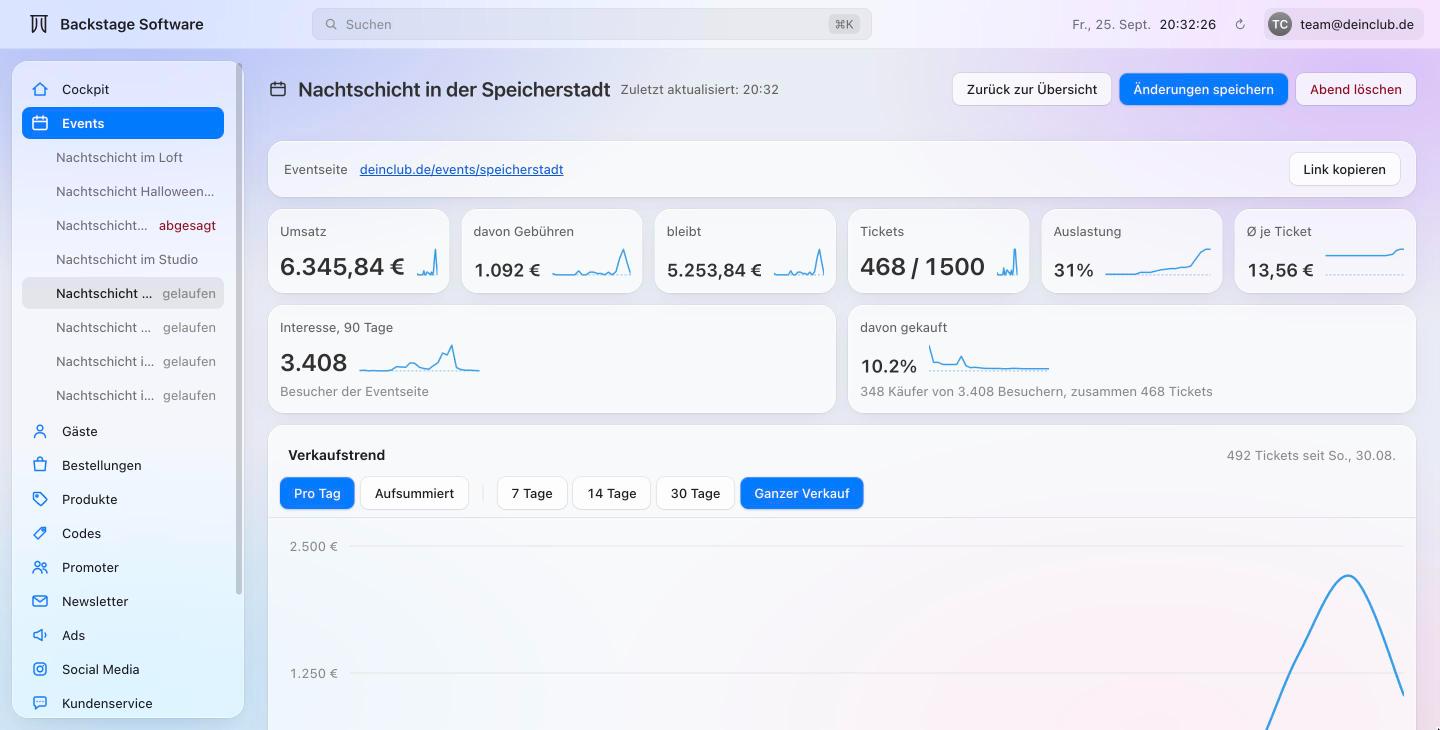Image resolution: width=1440 pixels, height=730 pixels.
Task: Click the davon gekauft sparkline
Action: 989,358
